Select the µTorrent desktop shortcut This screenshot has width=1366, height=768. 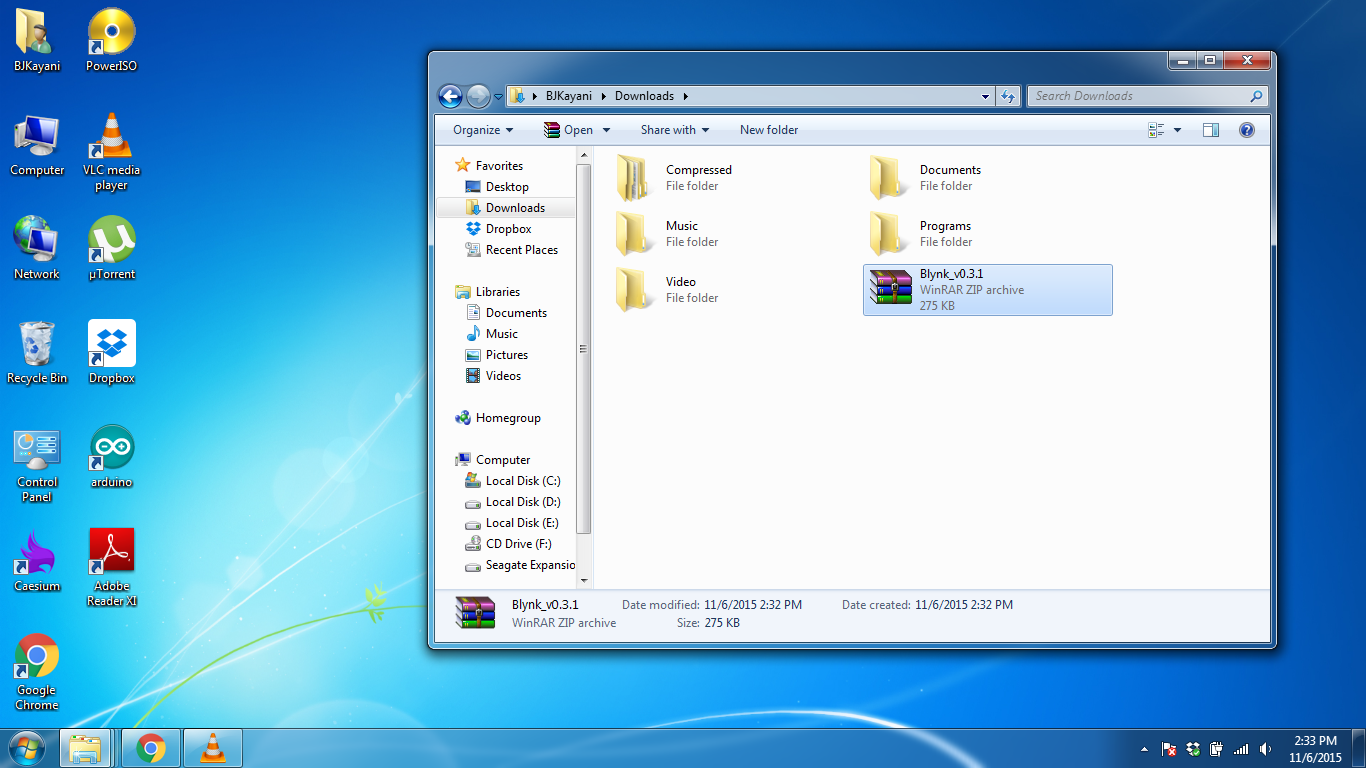(111, 248)
